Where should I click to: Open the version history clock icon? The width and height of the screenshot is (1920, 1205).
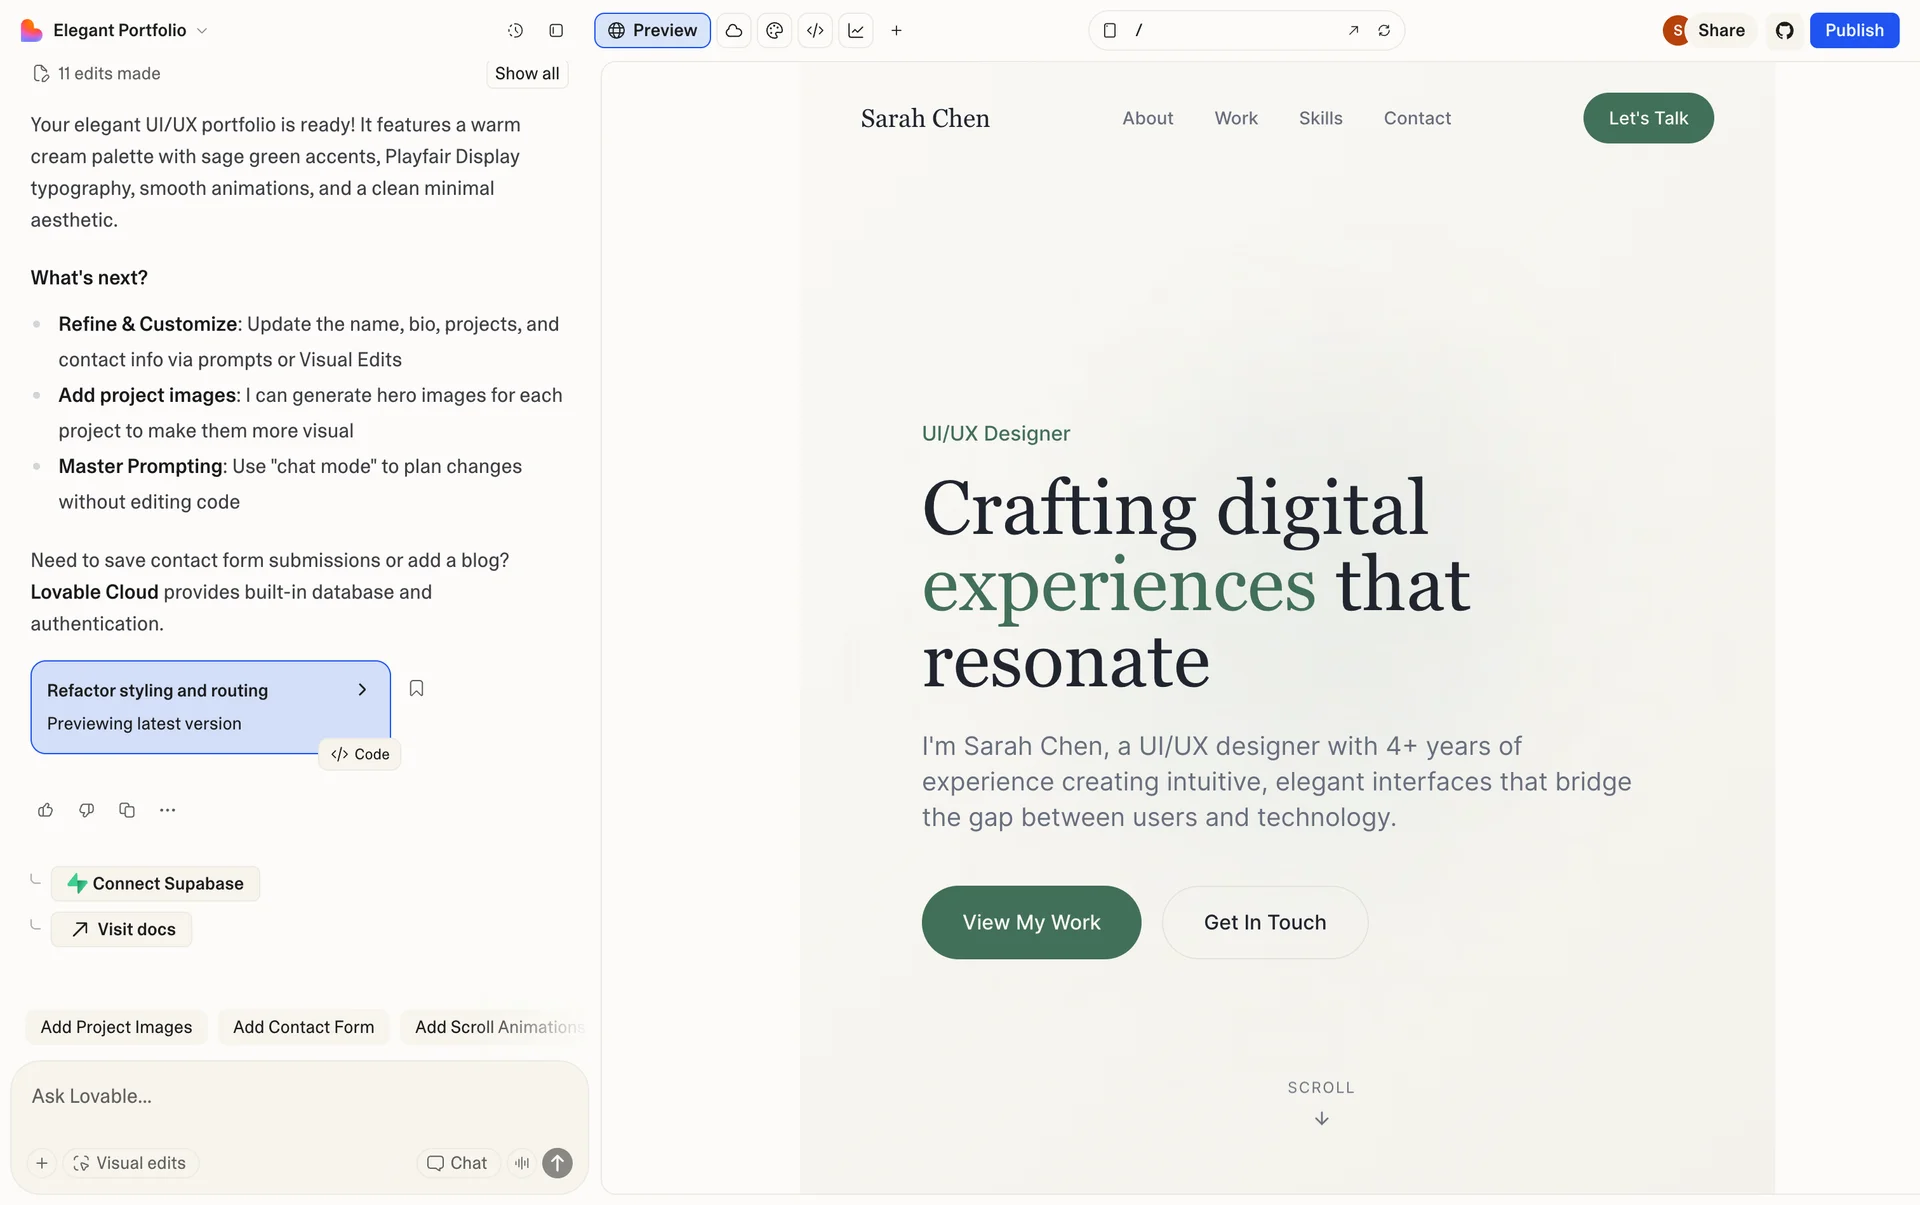515,30
